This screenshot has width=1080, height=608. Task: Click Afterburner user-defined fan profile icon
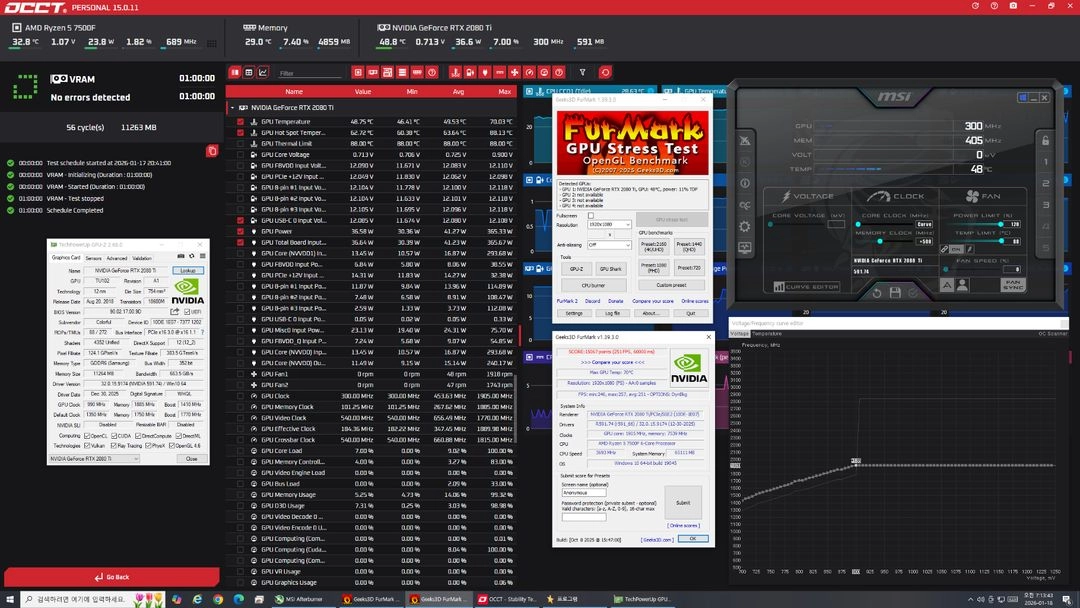[x=962, y=285]
